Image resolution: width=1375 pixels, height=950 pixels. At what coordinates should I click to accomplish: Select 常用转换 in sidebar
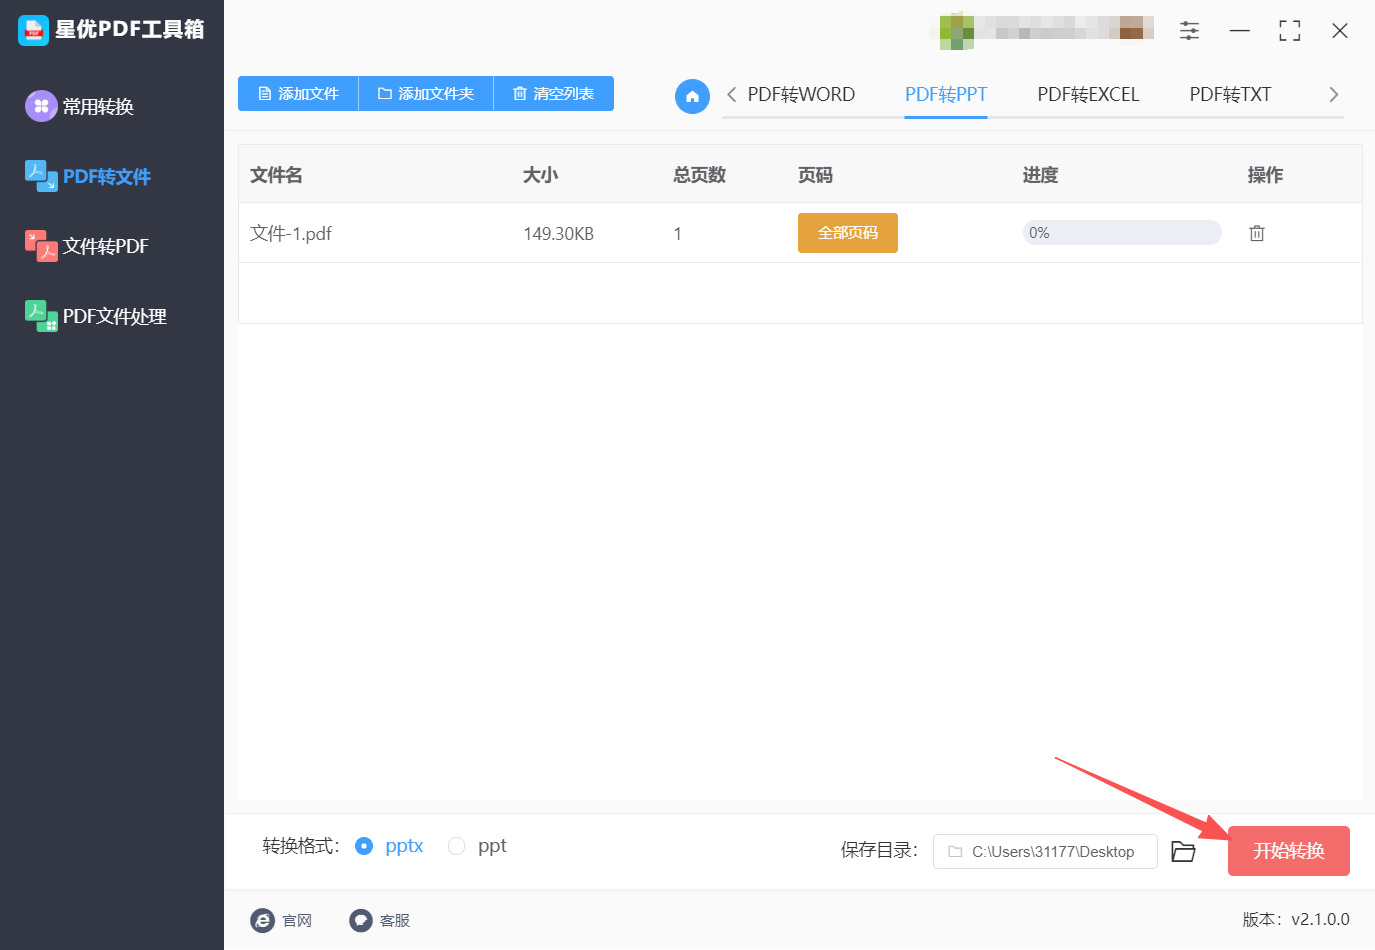tap(80, 106)
